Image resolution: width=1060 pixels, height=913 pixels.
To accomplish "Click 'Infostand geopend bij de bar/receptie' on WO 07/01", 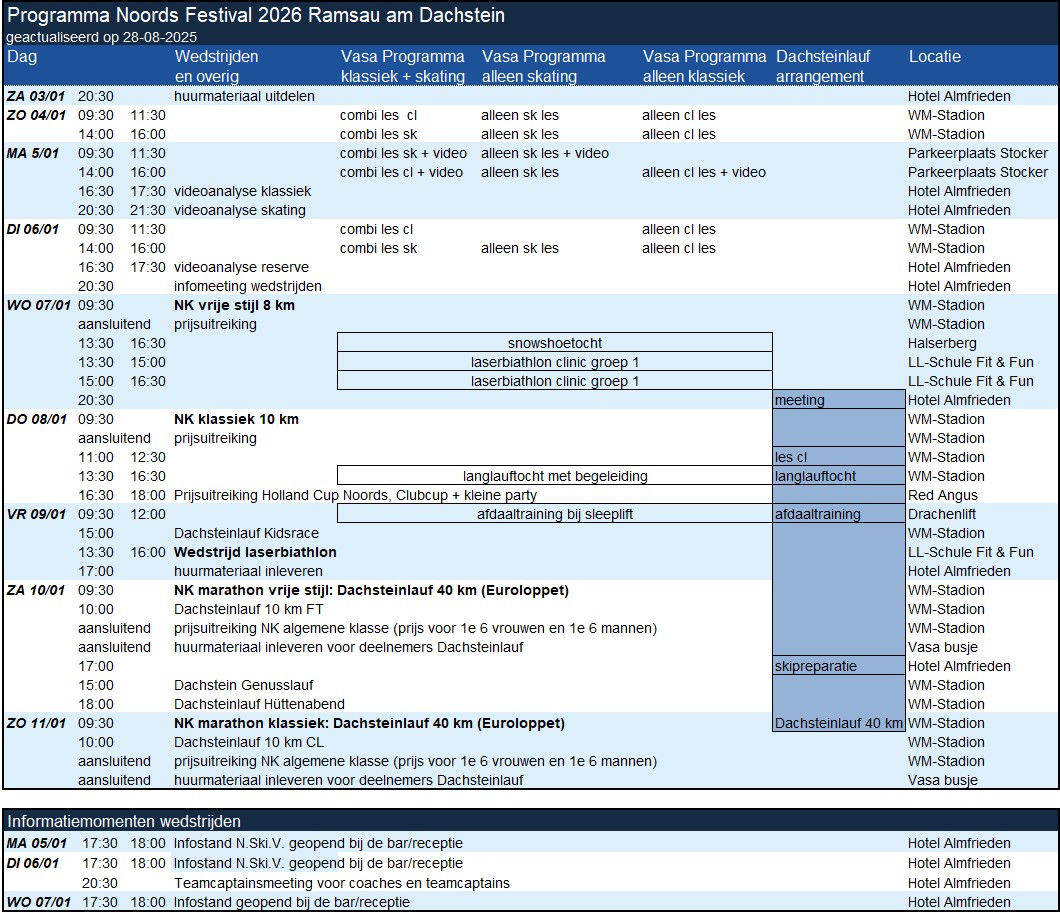I will (x=291, y=902).
